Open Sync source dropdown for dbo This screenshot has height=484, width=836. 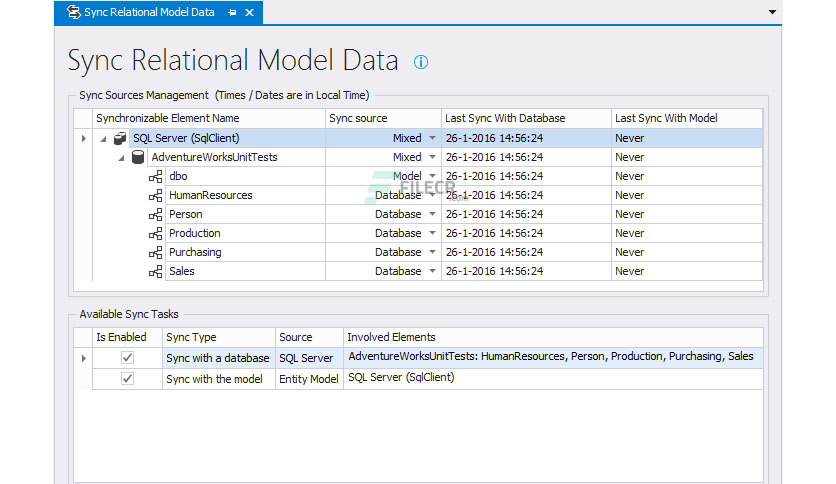coord(432,176)
